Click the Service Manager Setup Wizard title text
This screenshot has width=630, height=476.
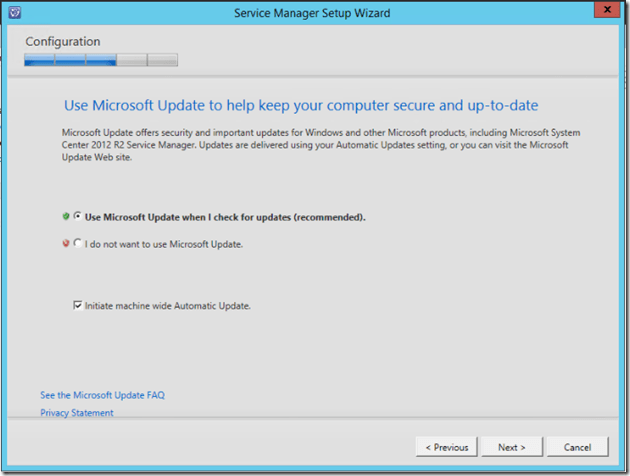312,13
